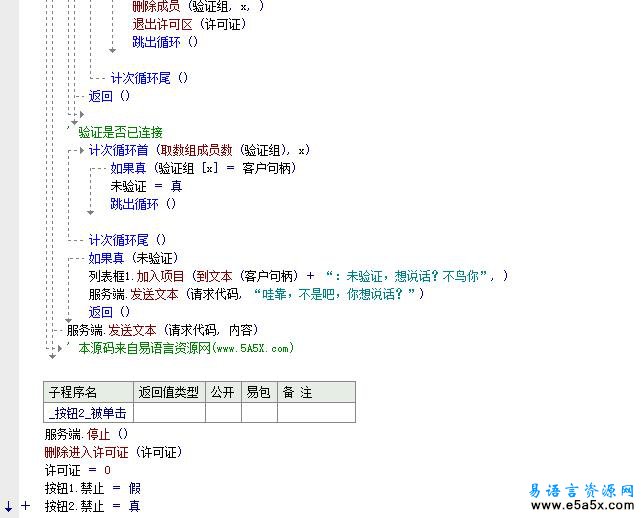Select the _按钮2_被单击 subroutine name cell
This screenshot has height=518, width=643.
pyautogui.click(x=89, y=413)
